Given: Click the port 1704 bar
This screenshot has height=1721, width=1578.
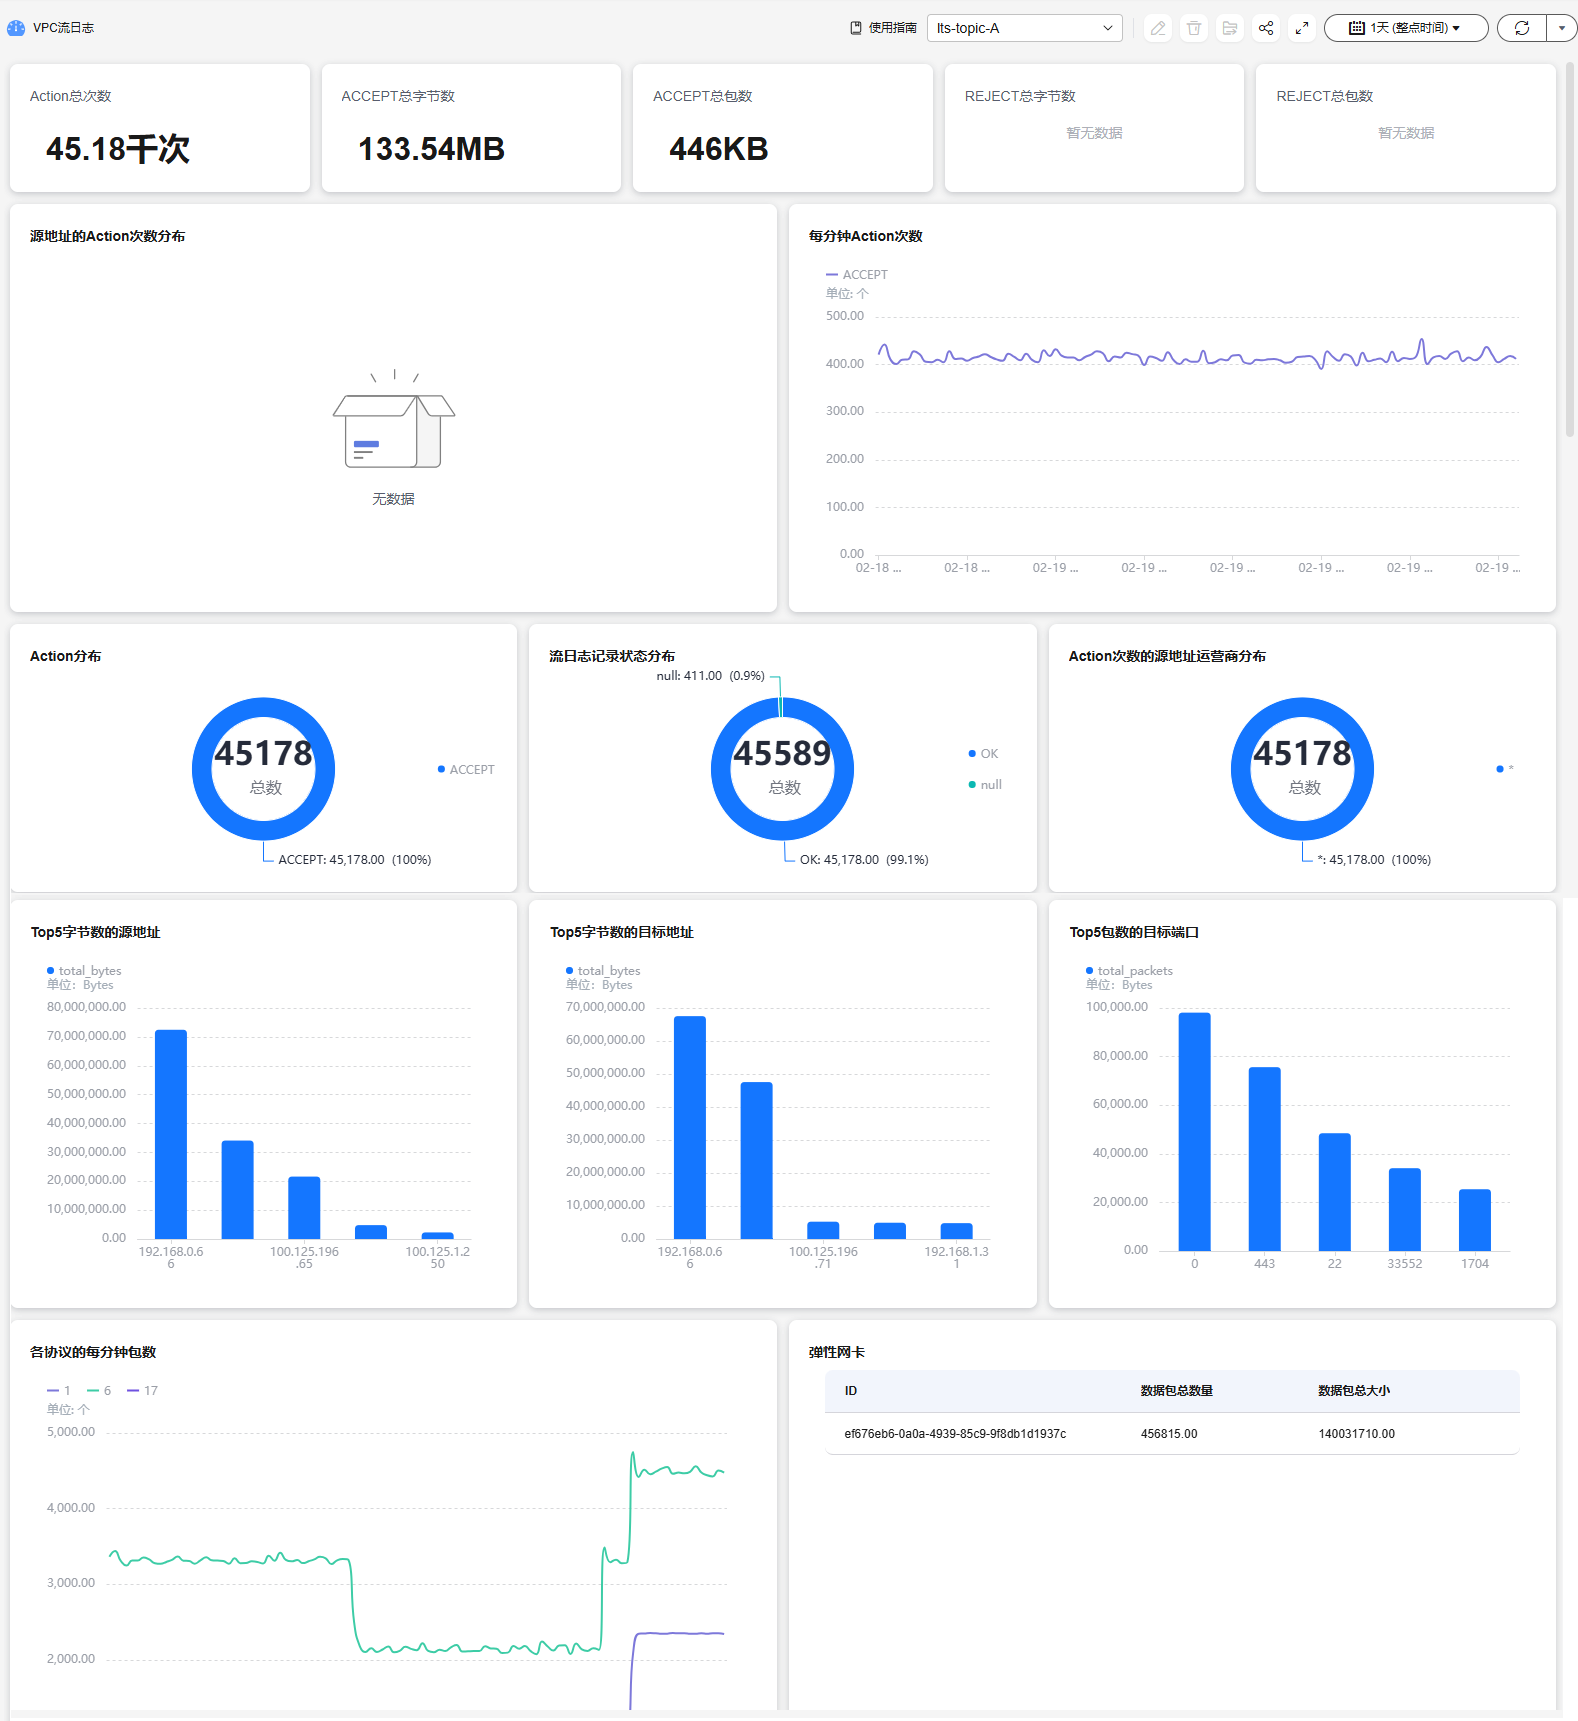Looking at the screenshot, I should coord(1474,1220).
